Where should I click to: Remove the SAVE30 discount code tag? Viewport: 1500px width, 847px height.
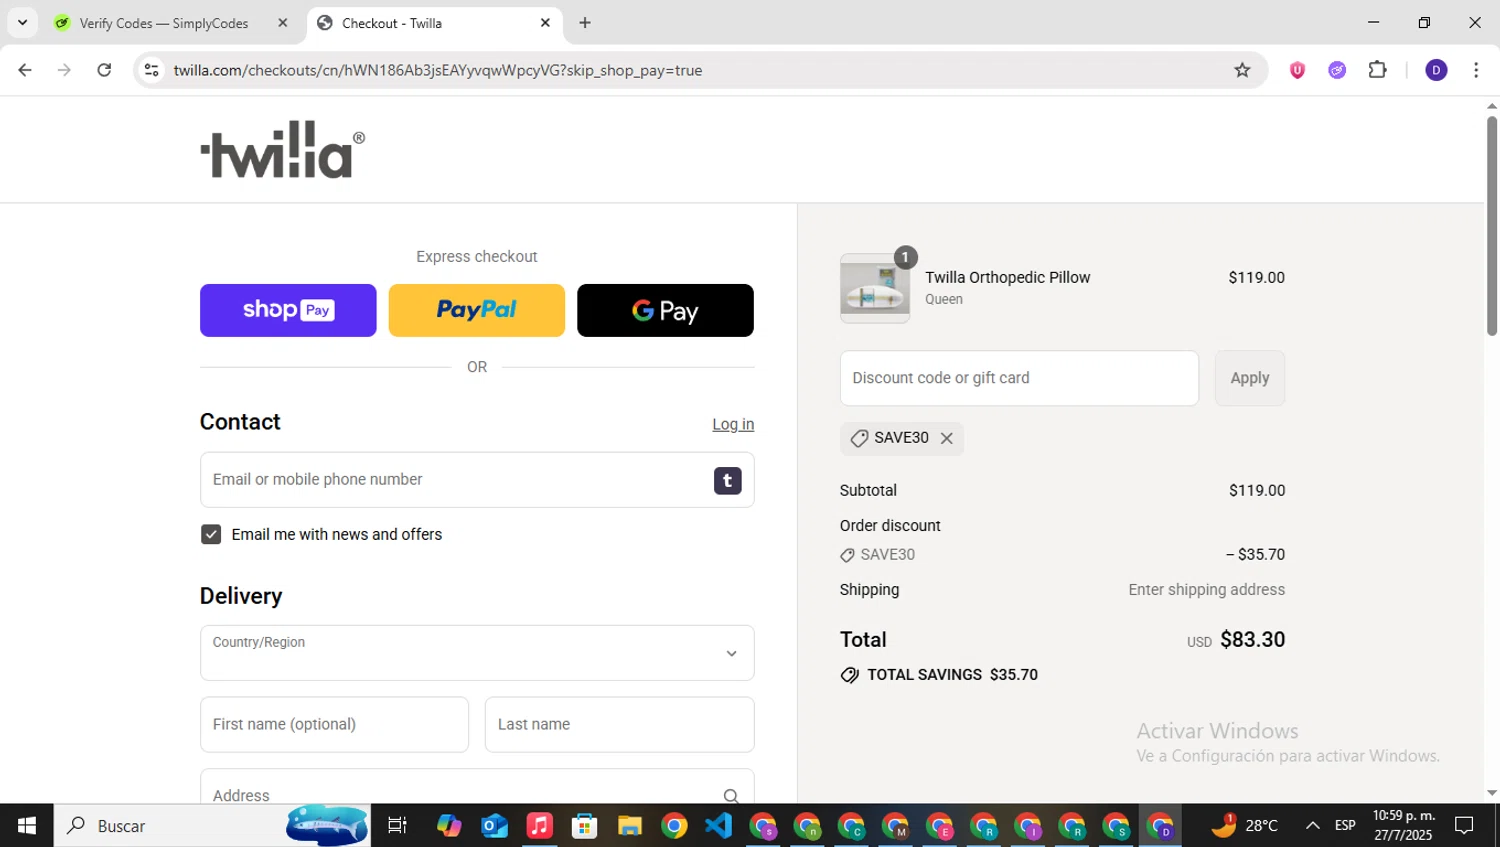pos(947,438)
